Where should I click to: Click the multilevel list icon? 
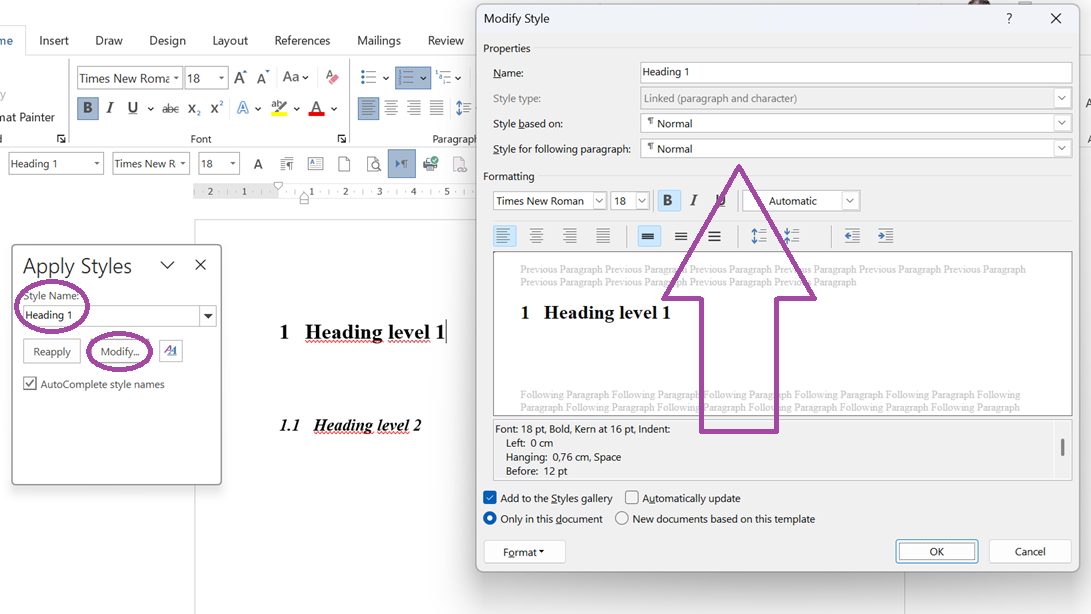[443, 77]
